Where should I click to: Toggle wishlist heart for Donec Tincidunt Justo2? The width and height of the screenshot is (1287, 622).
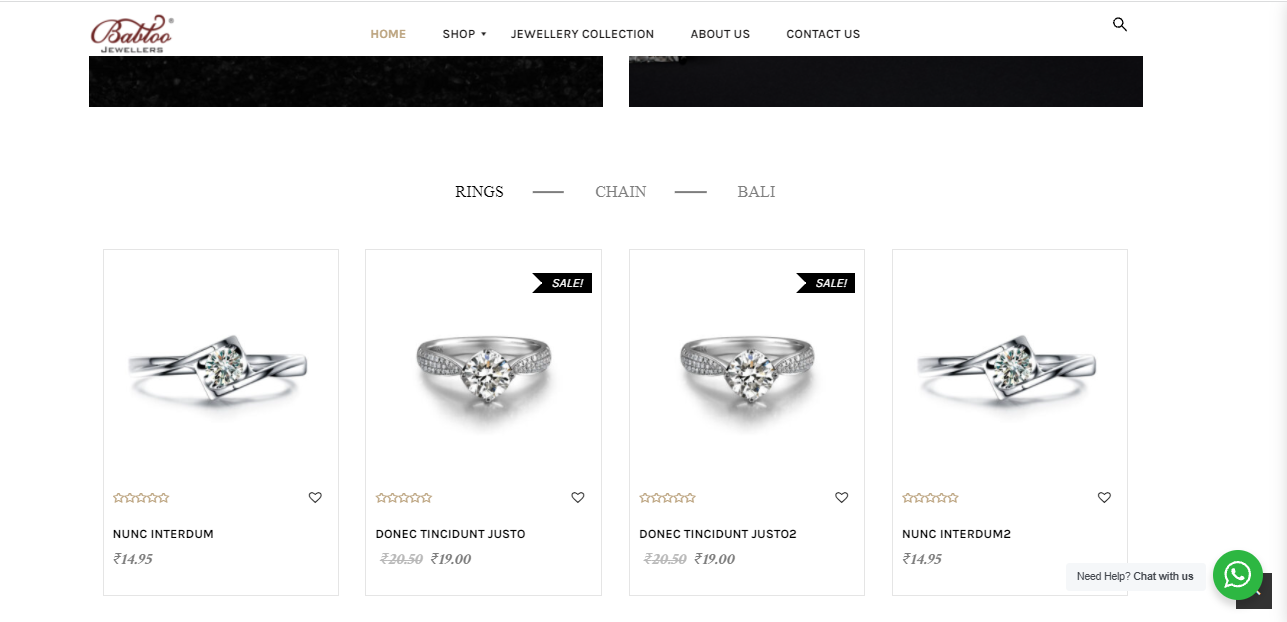pos(842,497)
